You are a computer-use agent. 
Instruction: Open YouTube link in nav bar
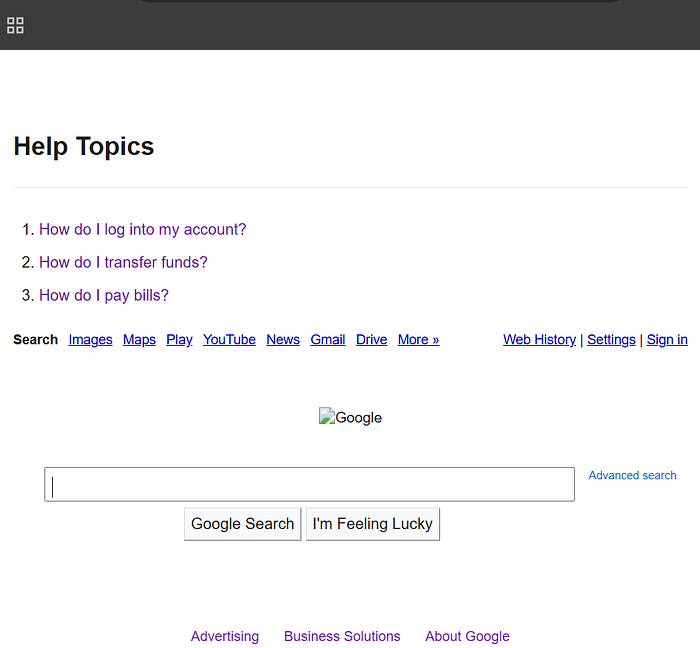tap(229, 340)
